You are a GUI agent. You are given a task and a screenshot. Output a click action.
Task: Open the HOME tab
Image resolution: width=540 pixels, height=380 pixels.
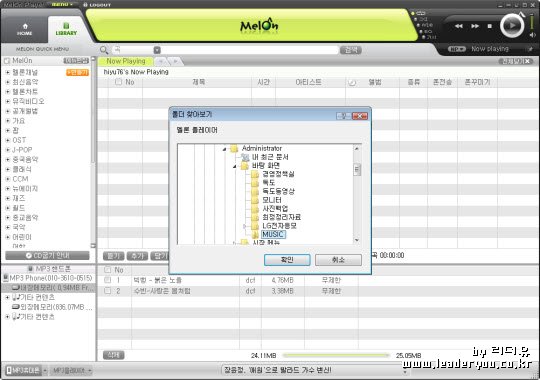pos(24,30)
